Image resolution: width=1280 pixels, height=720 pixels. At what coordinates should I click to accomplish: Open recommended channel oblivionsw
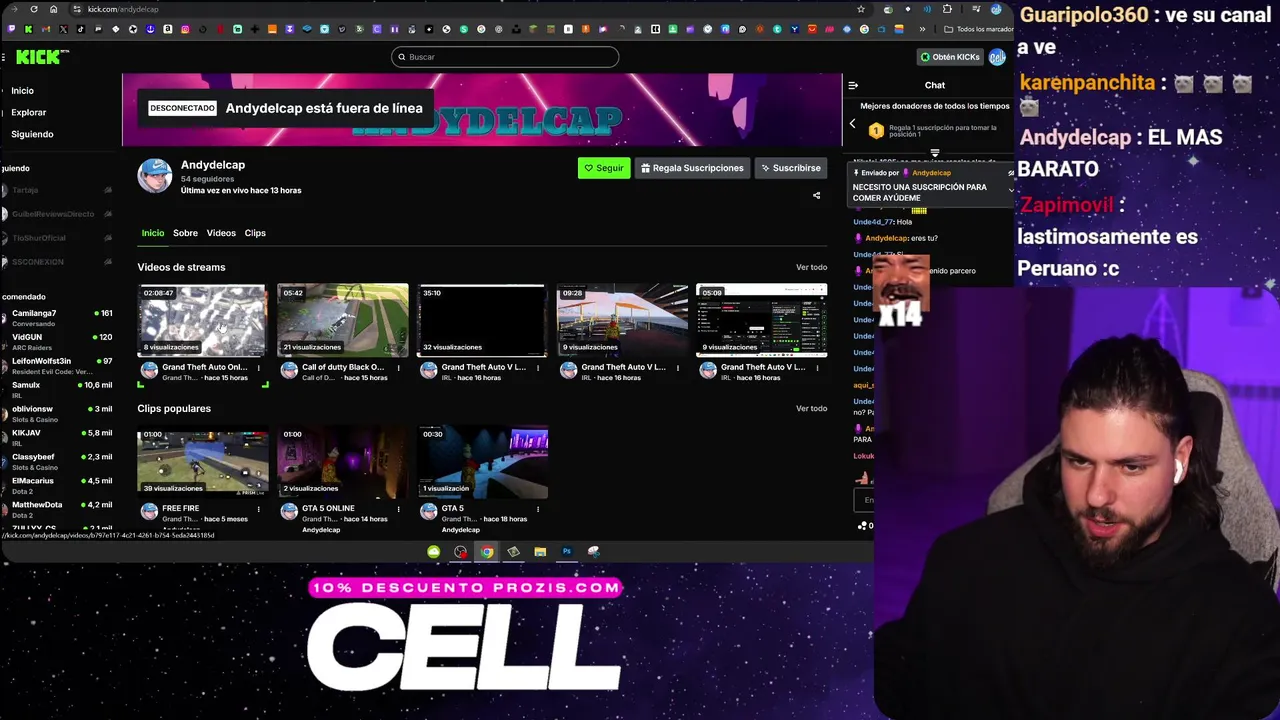coord(58,414)
